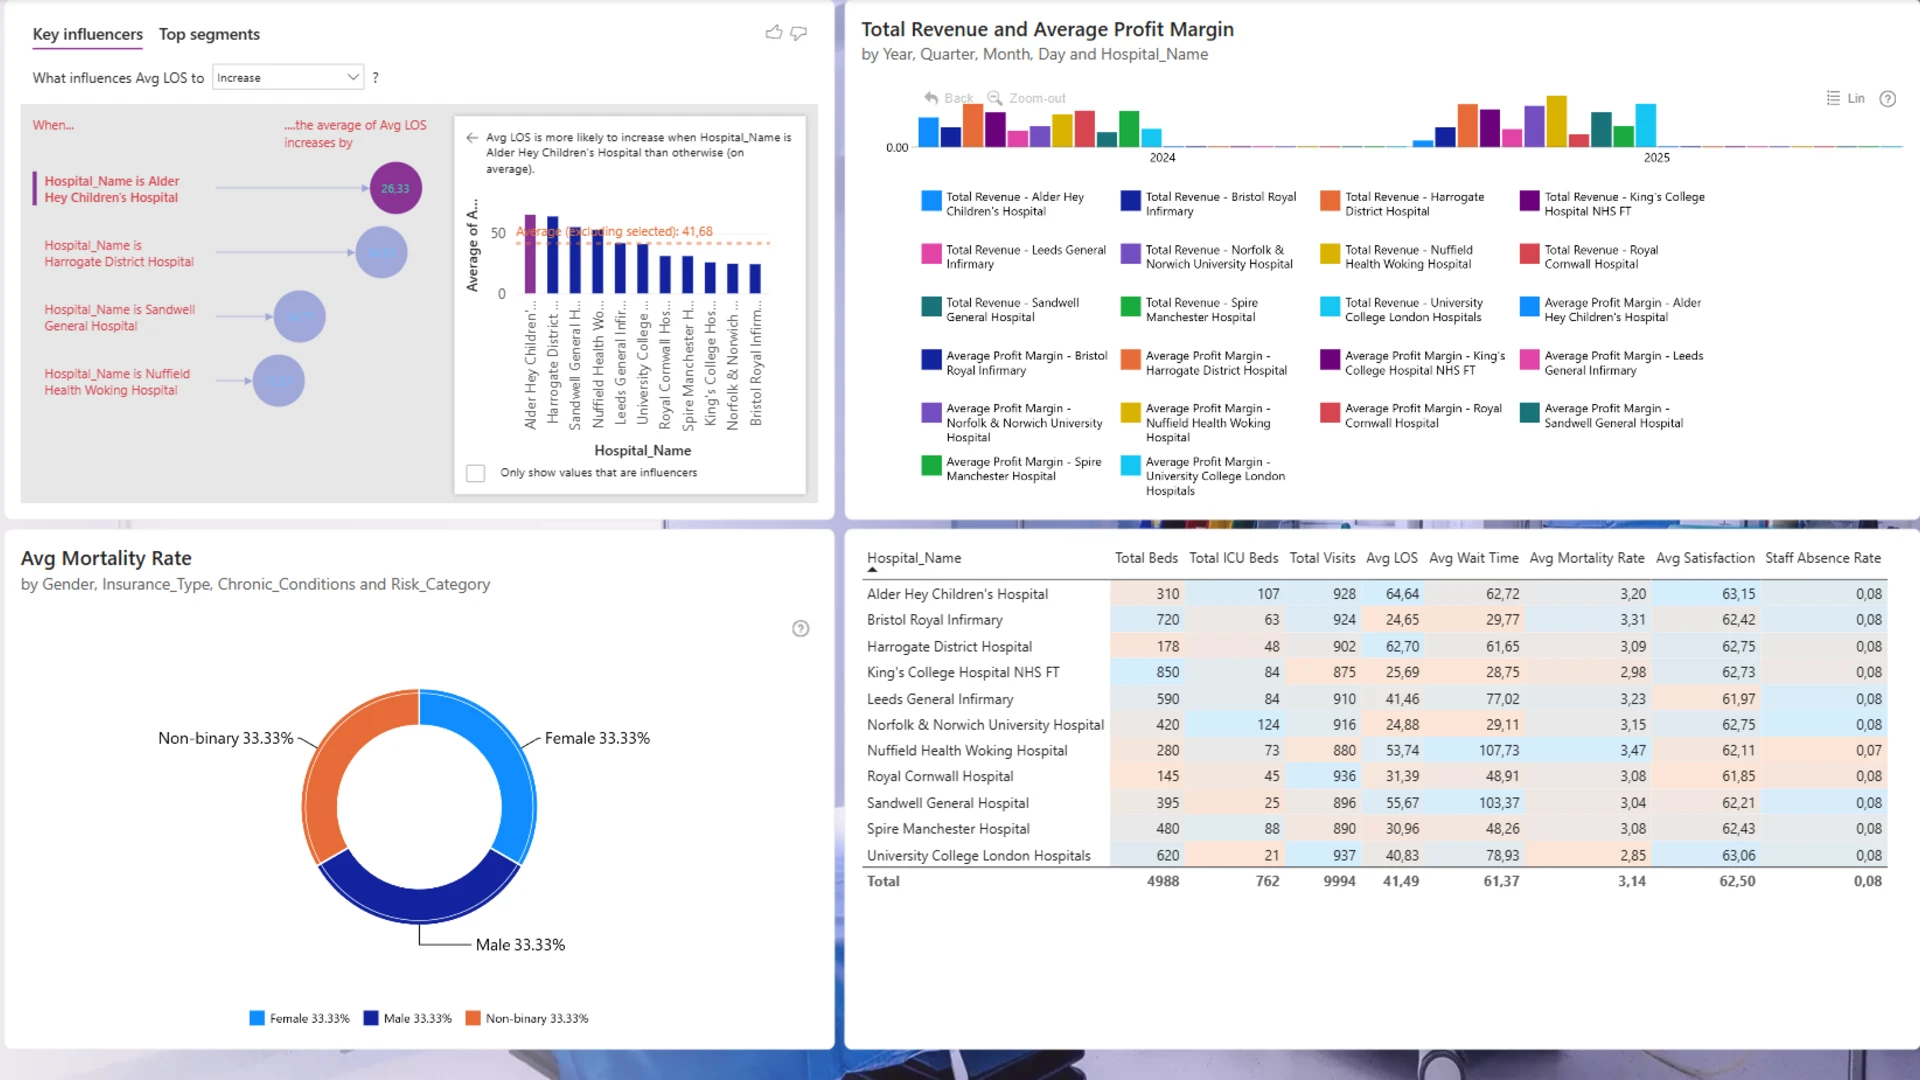The width and height of the screenshot is (1920, 1080).
Task: Open help icon on mortality chart
Action: tap(800, 628)
